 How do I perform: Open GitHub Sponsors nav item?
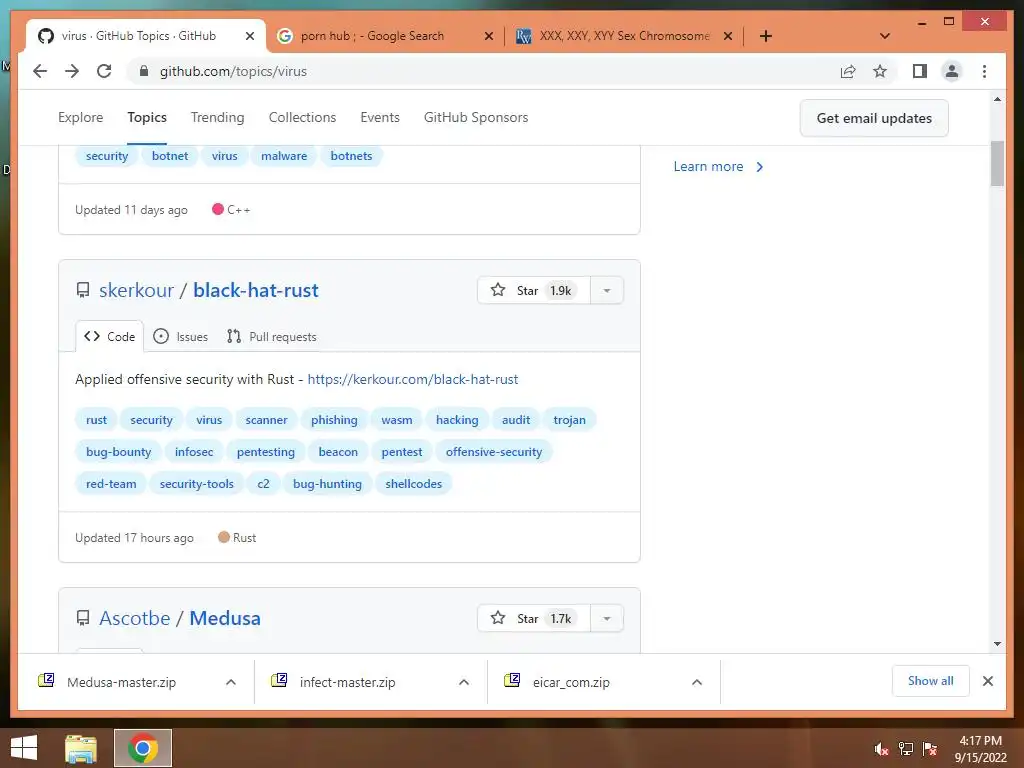(476, 118)
